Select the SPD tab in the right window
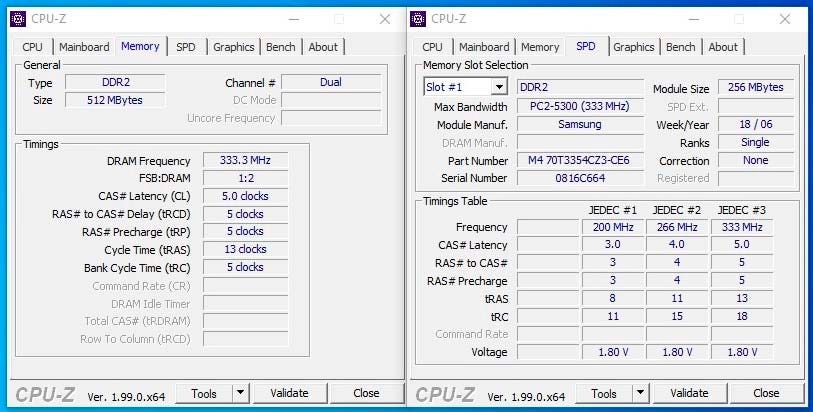This screenshot has width=813, height=412. (586, 46)
